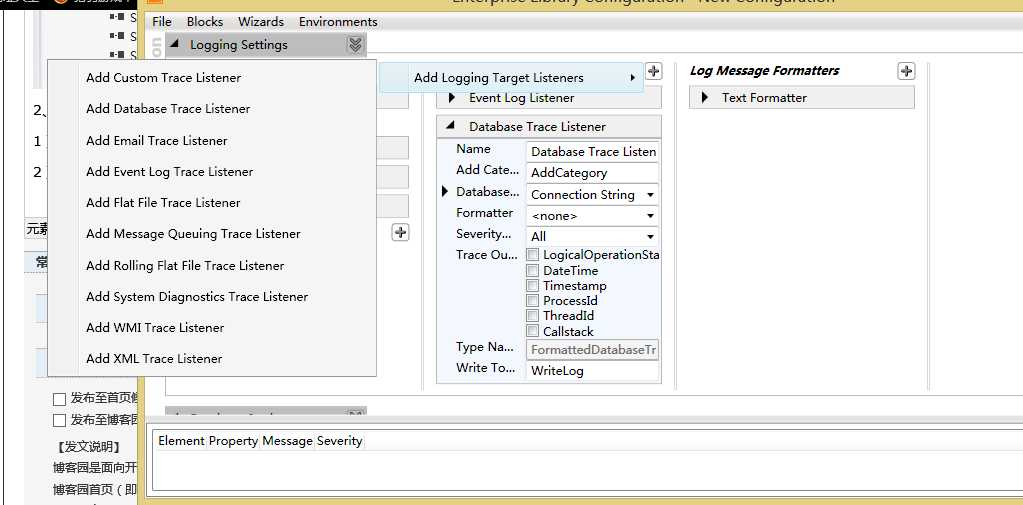Click the Property column header
The image size is (1023, 505).
[233, 441]
